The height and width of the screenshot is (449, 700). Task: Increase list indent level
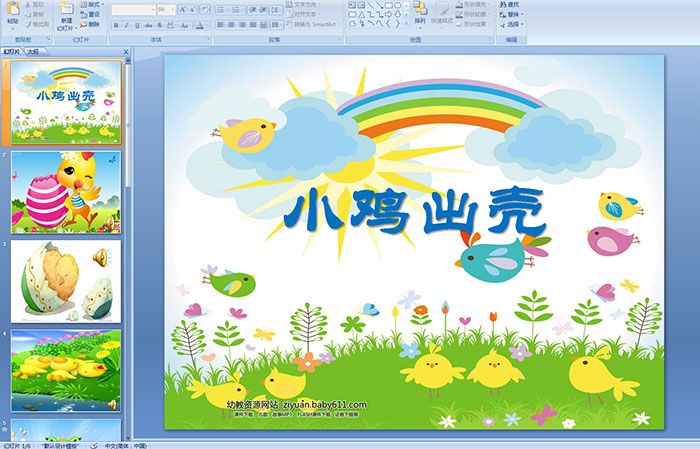point(263,9)
